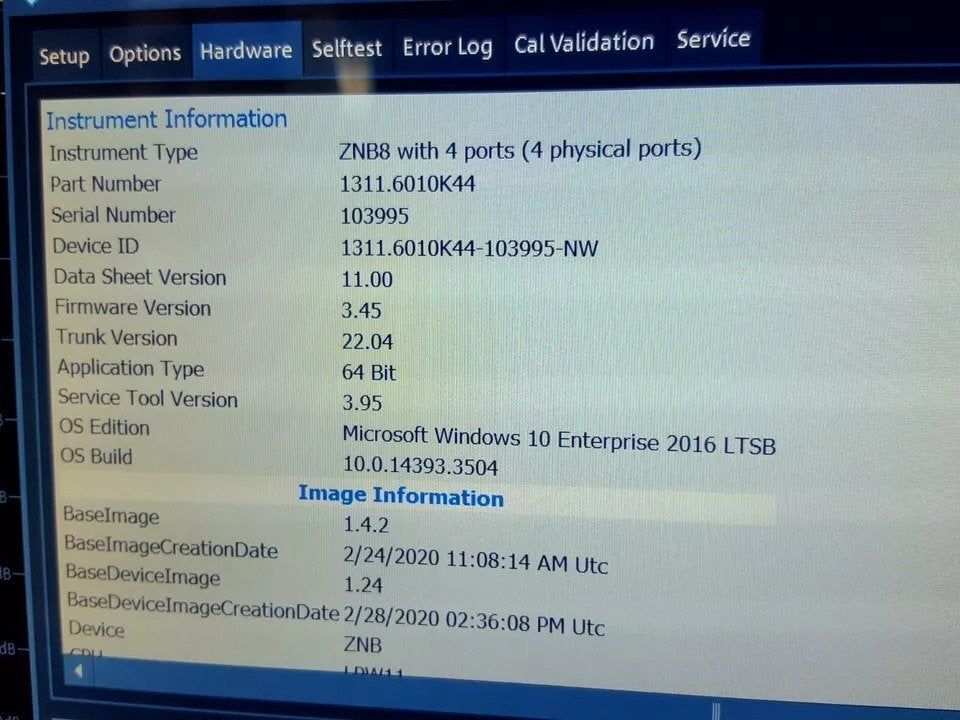
Task: Click the Trunk Version label
Action: point(117,337)
